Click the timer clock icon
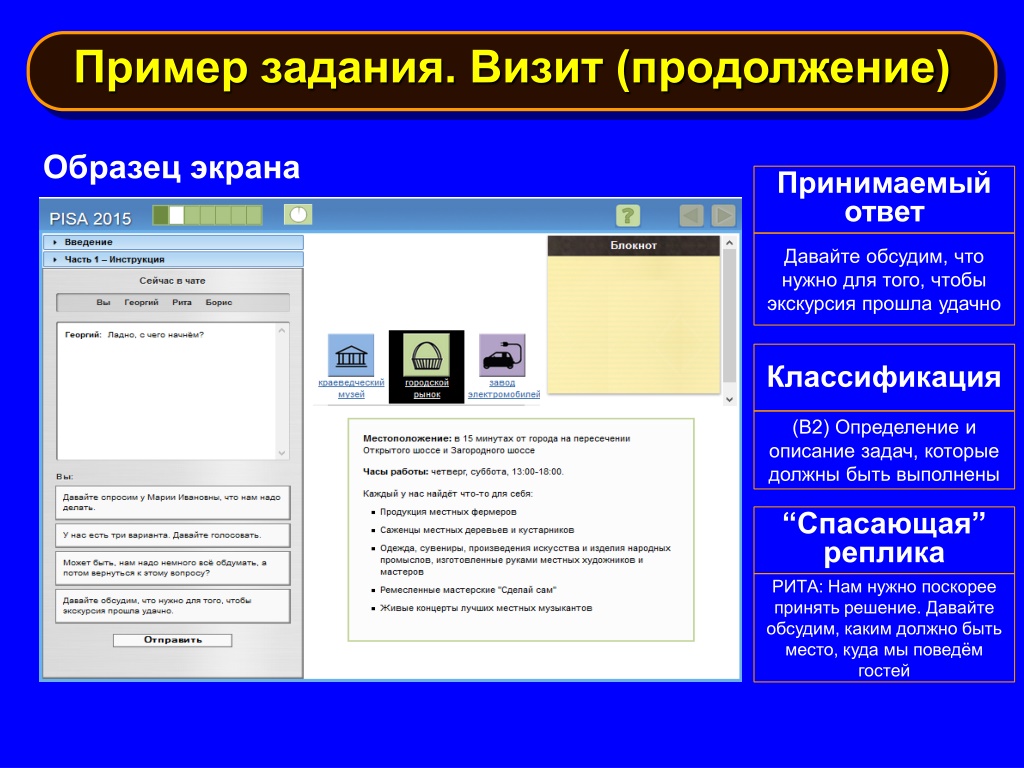Screen dimensions: 1024x768 298,215
